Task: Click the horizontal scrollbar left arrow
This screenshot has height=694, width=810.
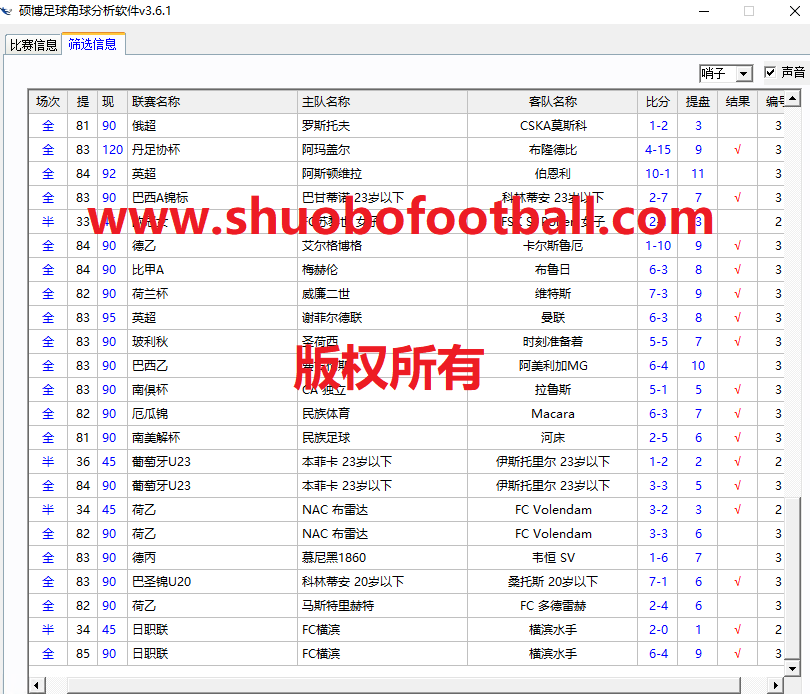Action: point(37,685)
